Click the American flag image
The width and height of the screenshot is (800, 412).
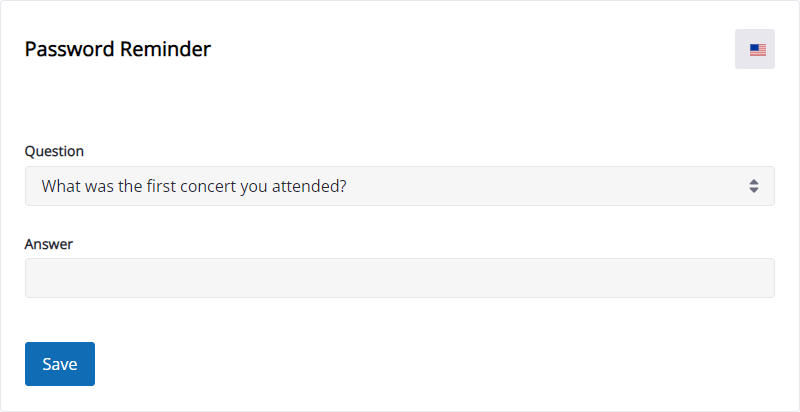coord(758,50)
